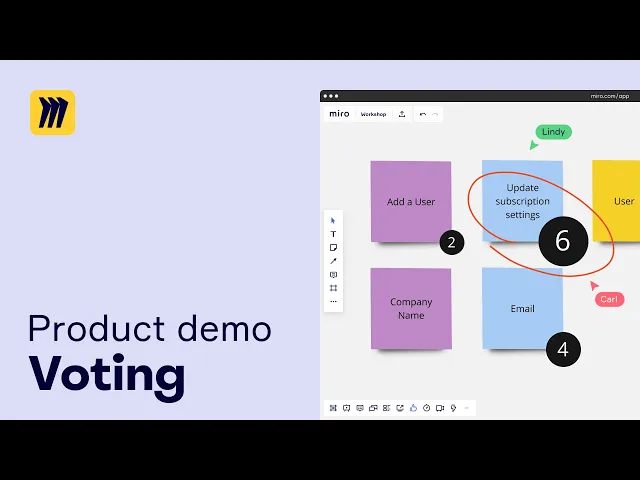This screenshot has width=640, height=480.
Task: Redo the last undone action
Action: coord(435,114)
